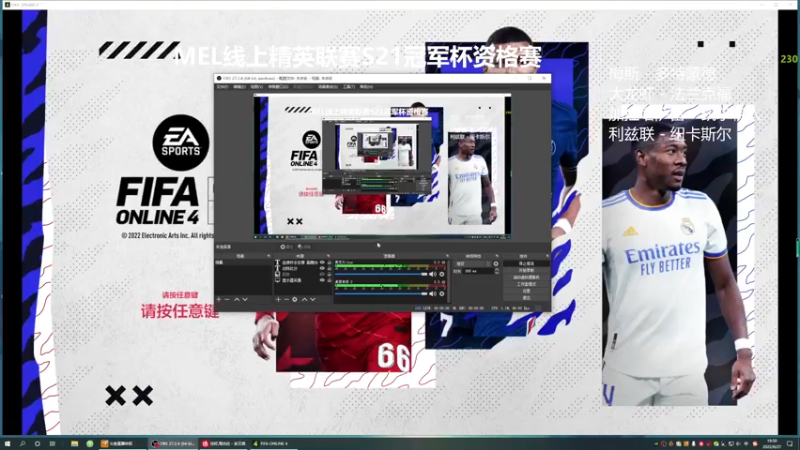Click the transition duration input field
This screenshot has height=450, width=800.
(479, 271)
